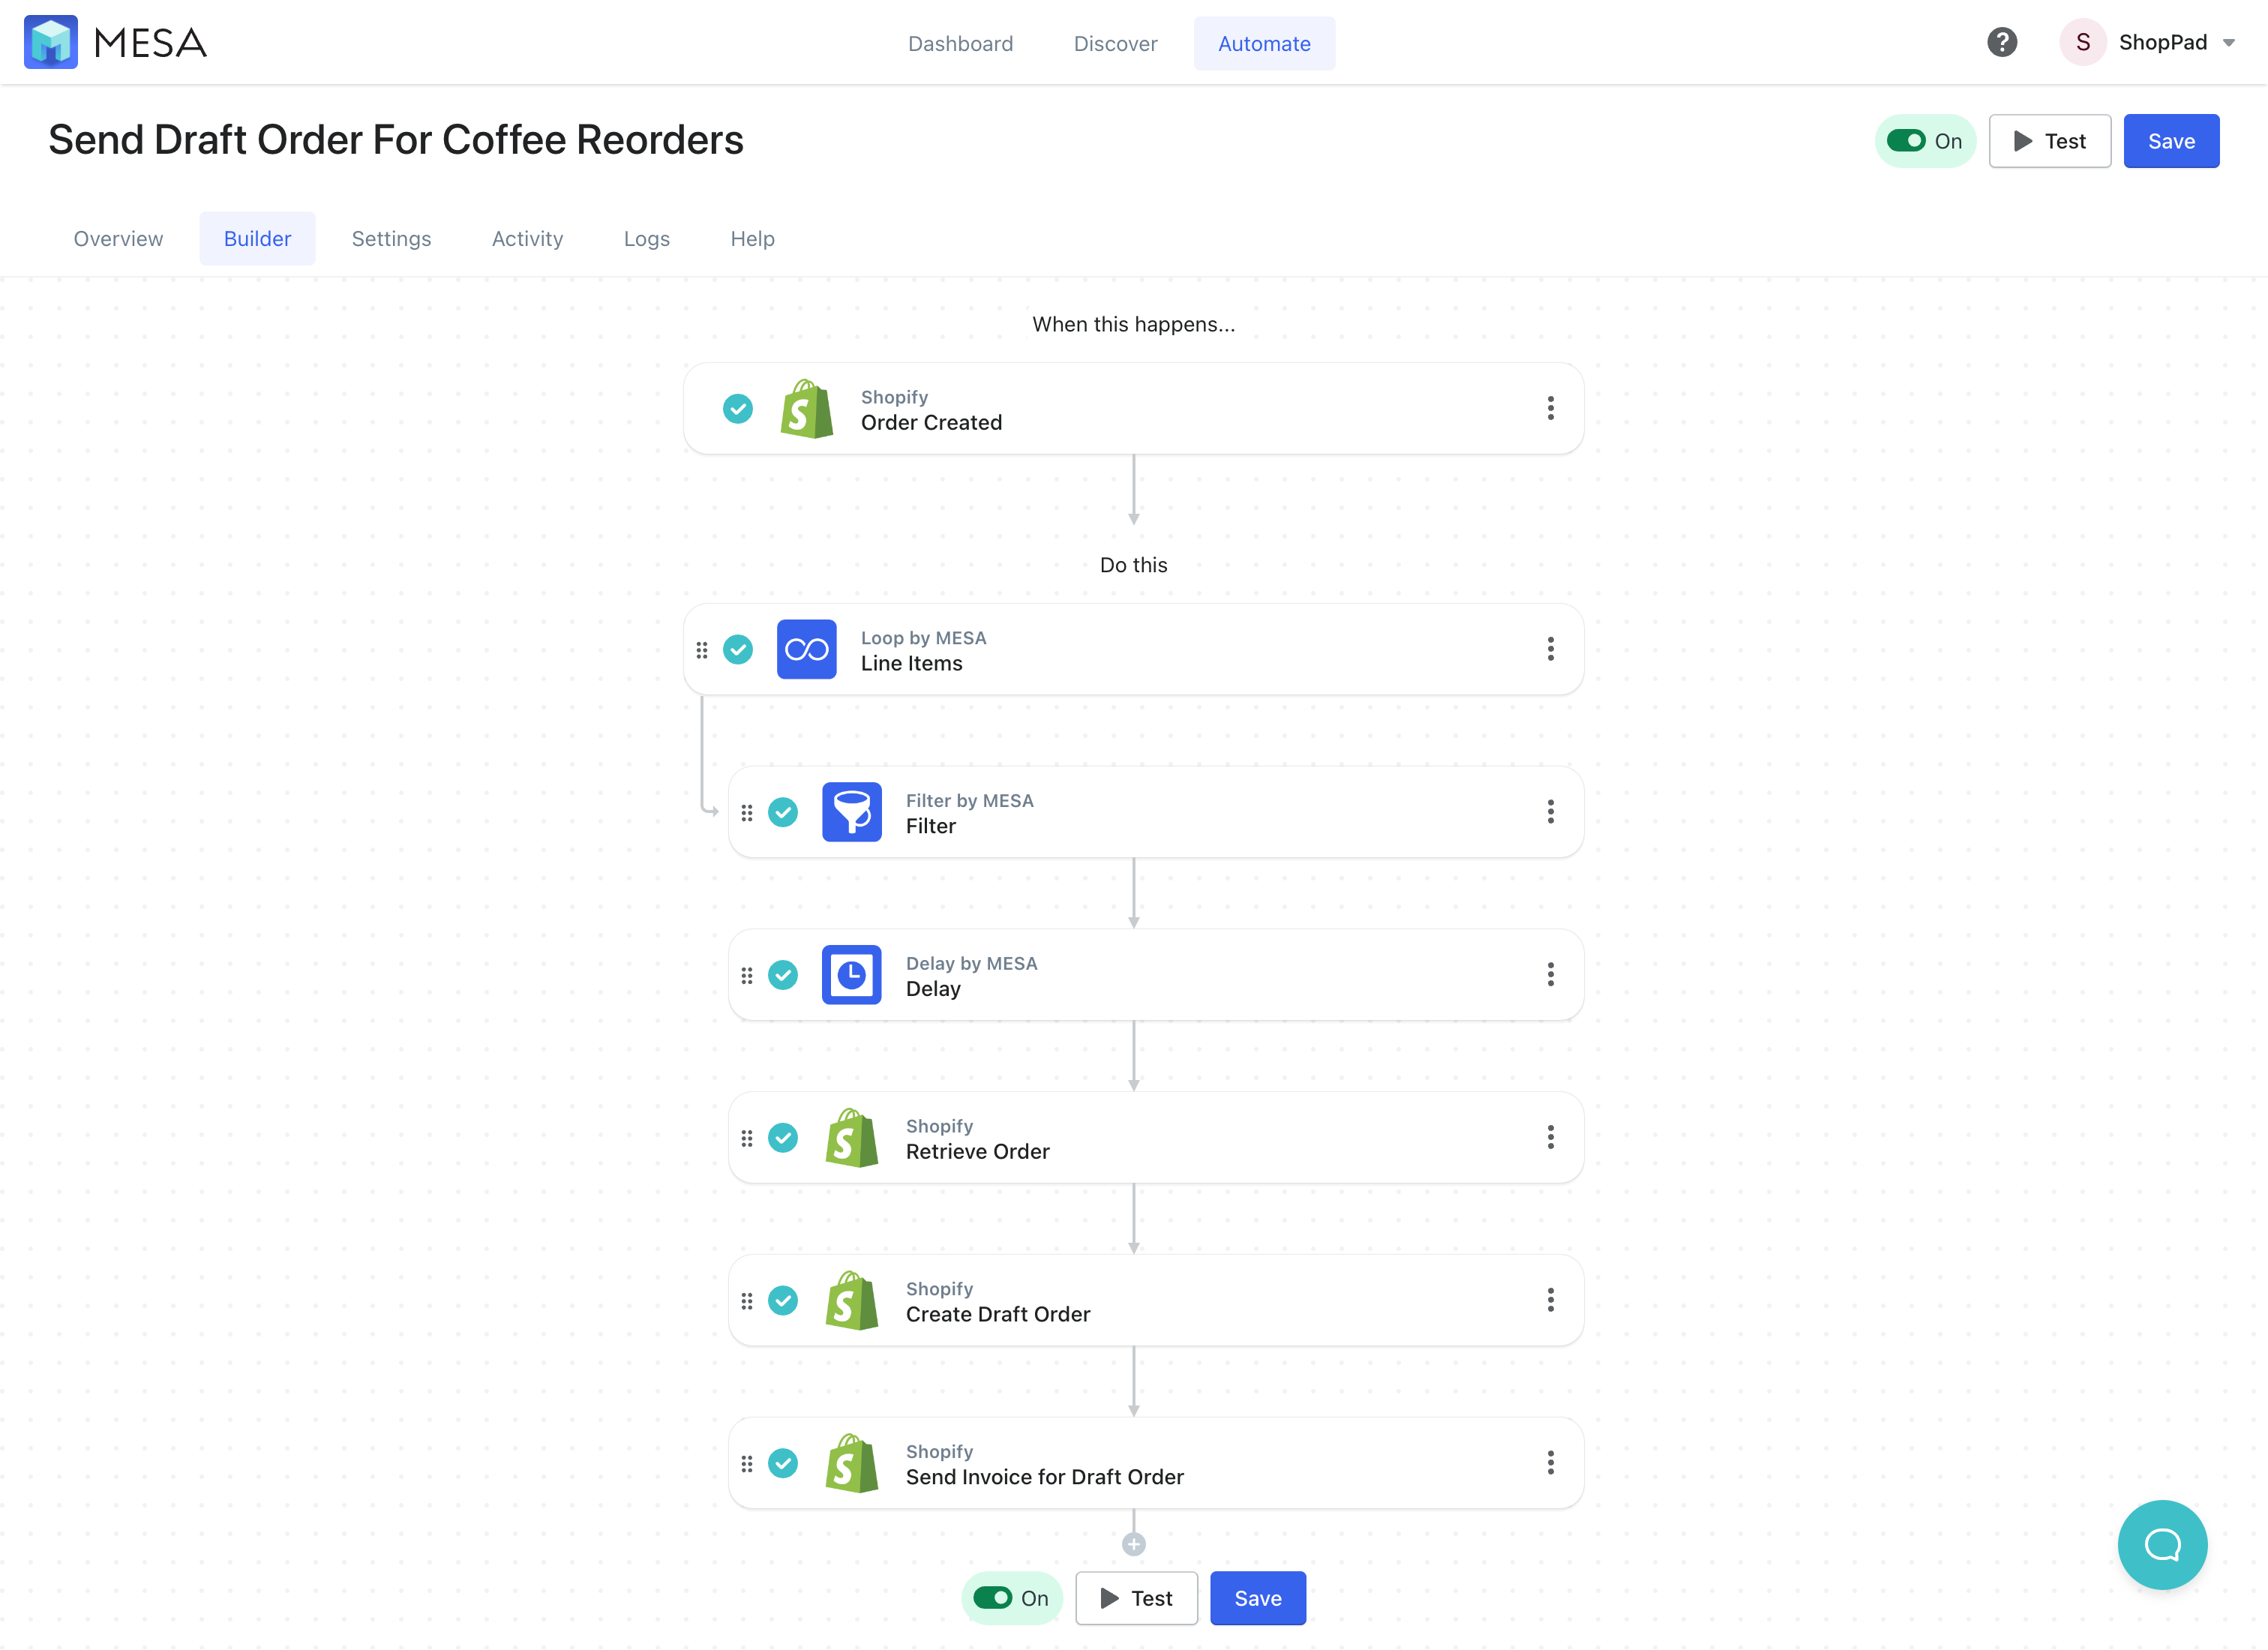
Task: Switch to the Settings tab
Action: pos(391,238)
